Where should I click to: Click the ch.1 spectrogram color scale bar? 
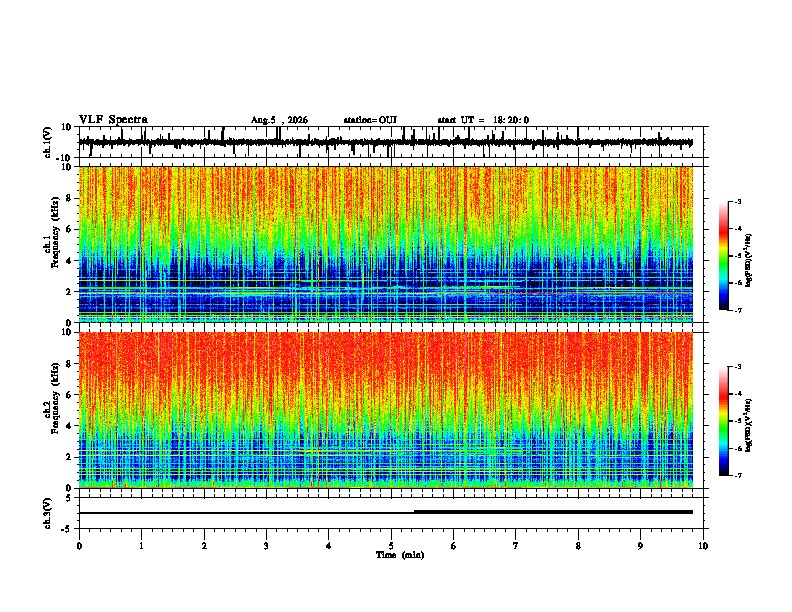(x=723, y=256)
